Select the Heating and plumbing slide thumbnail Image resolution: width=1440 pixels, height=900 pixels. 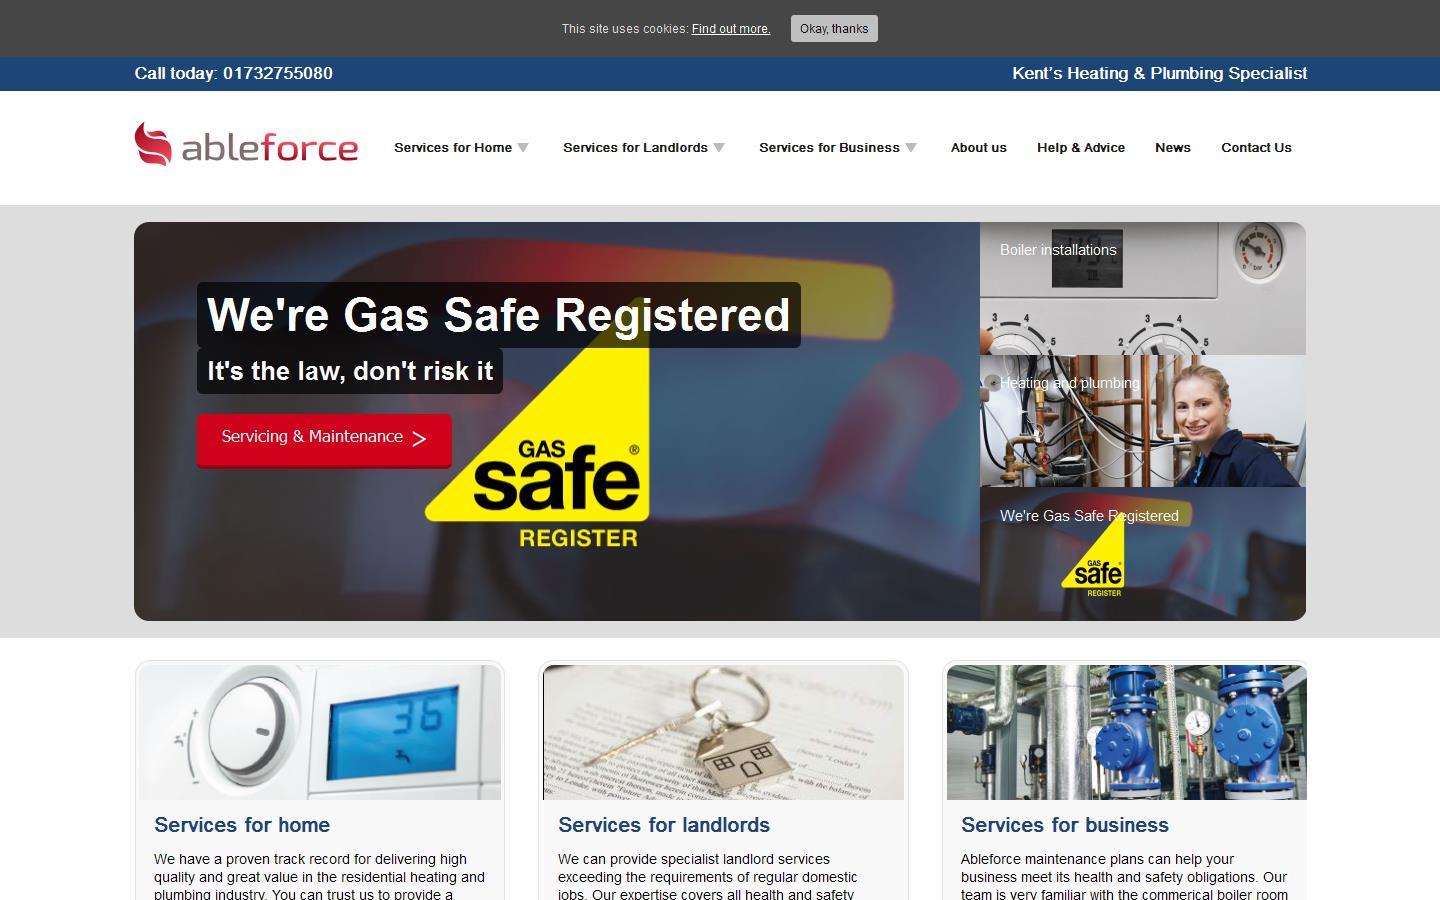tap(1143, 421)
